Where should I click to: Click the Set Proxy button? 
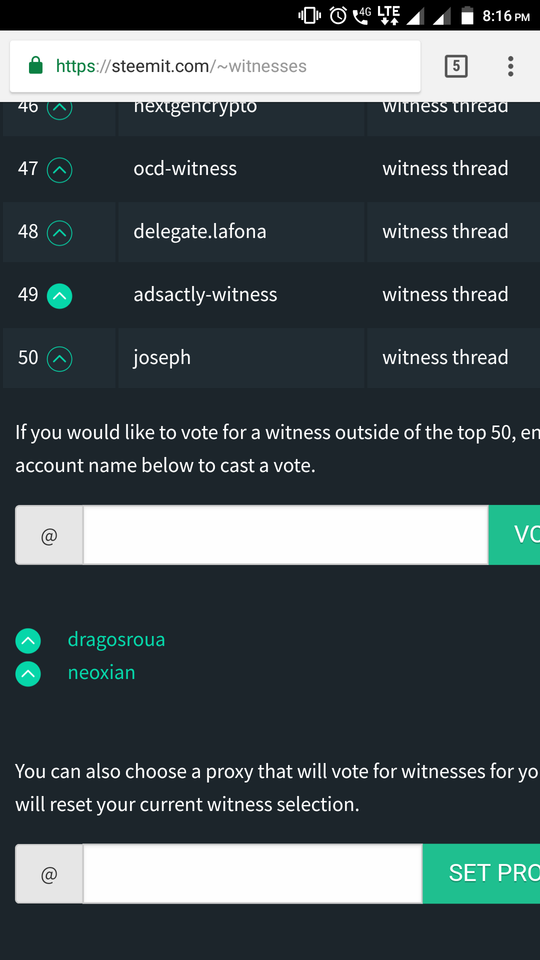pos(481,873)
